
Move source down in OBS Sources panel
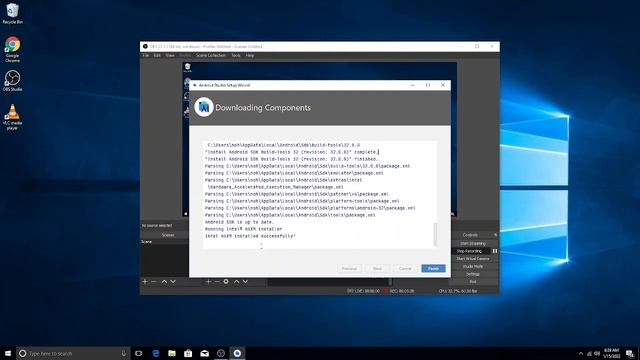coord(245,282)
